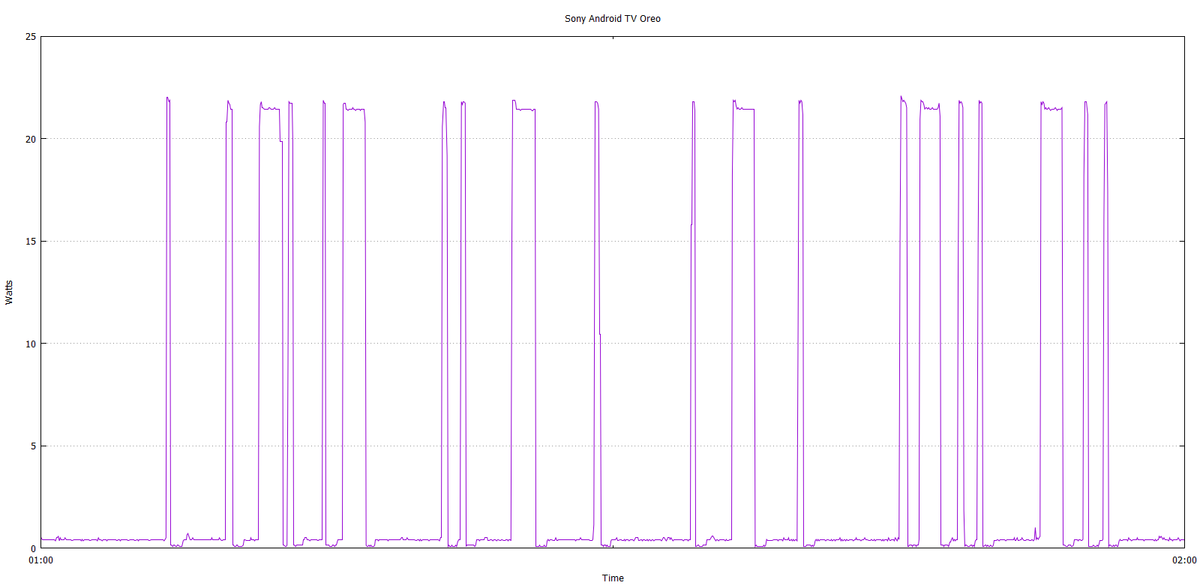The width and height of the screenshot is (1200, 586).
Task: Click the top of the last power spike
Action: [x=1106, y=102]
